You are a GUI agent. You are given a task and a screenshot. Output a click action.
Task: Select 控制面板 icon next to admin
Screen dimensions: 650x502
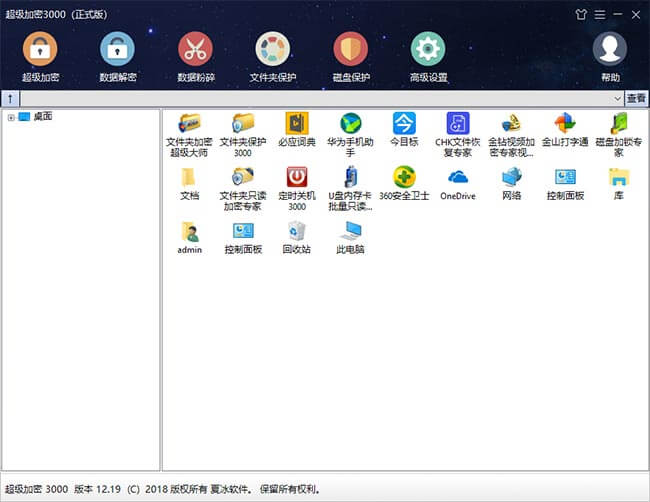(243, 238)
